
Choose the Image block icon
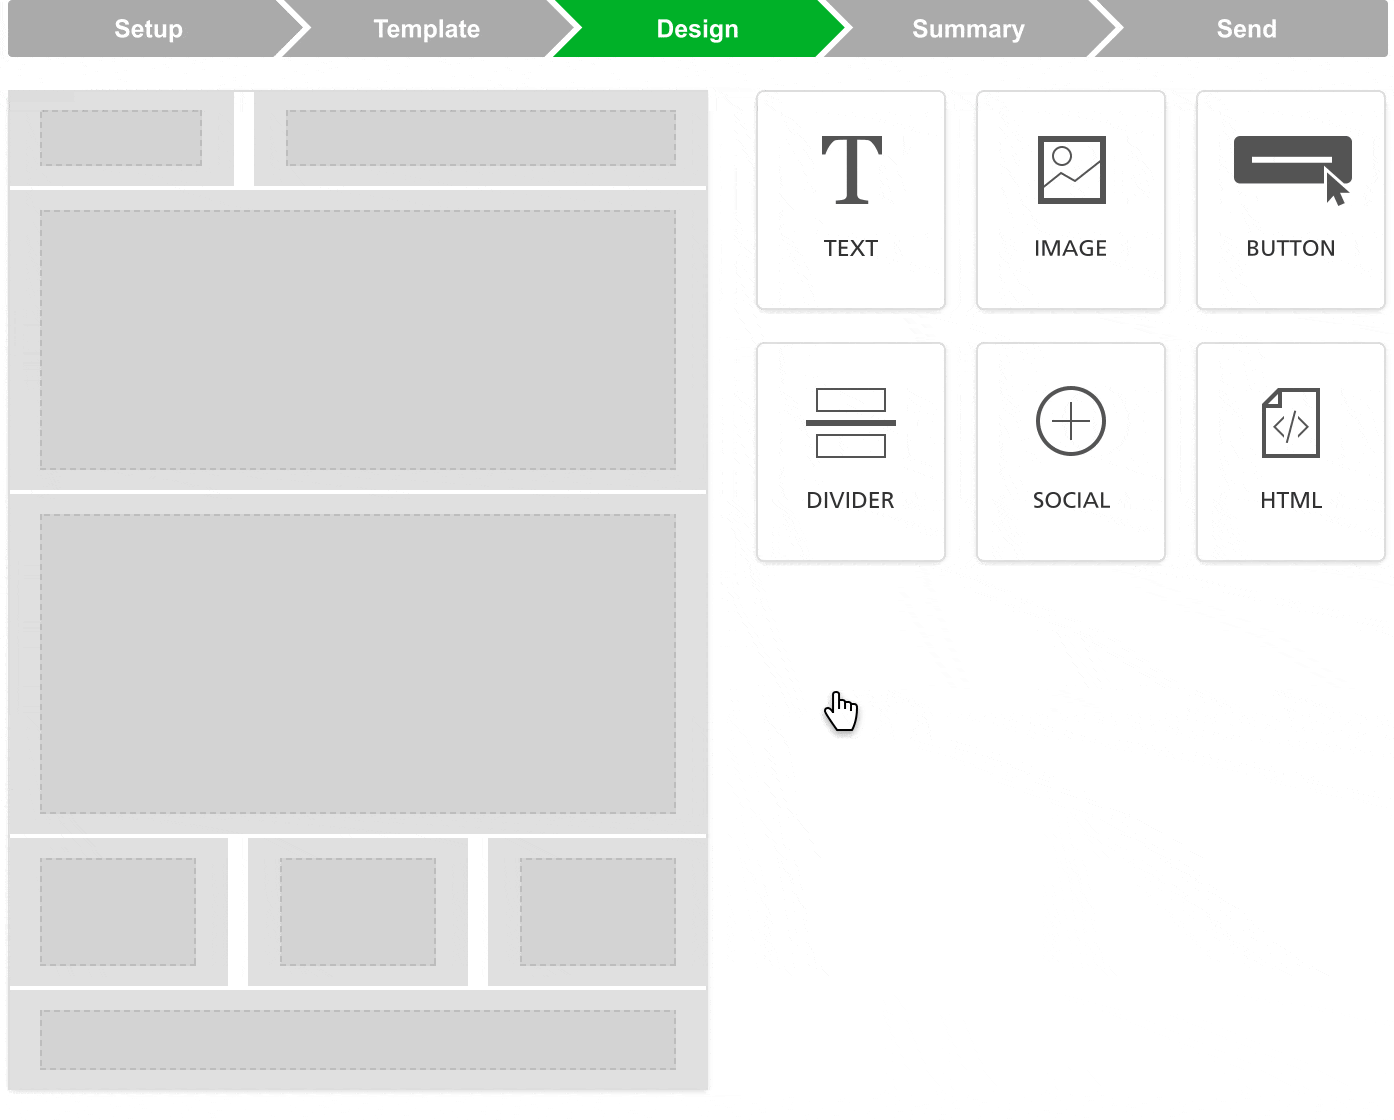(x=1071, y=170)
